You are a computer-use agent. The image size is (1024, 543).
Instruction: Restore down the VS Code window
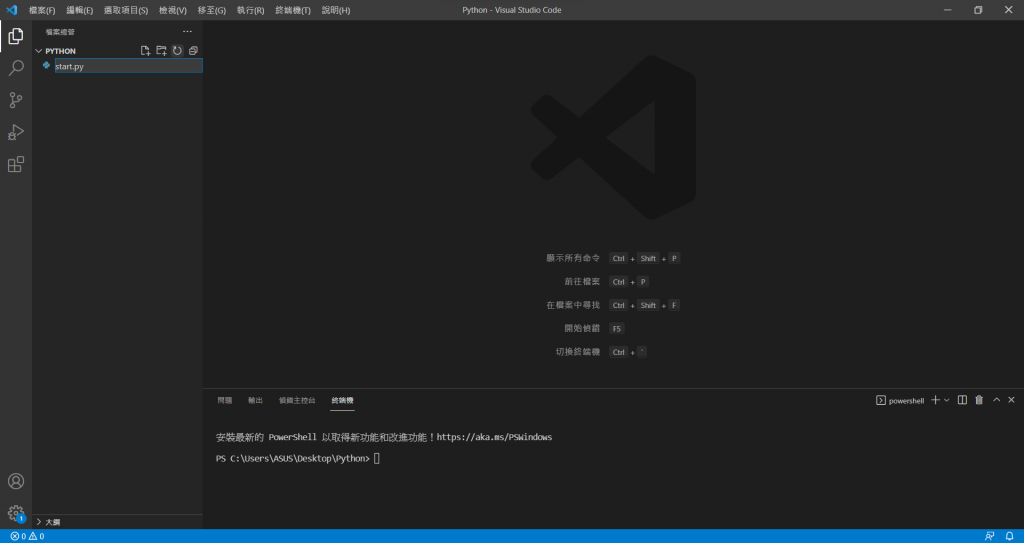pos(978,10)
